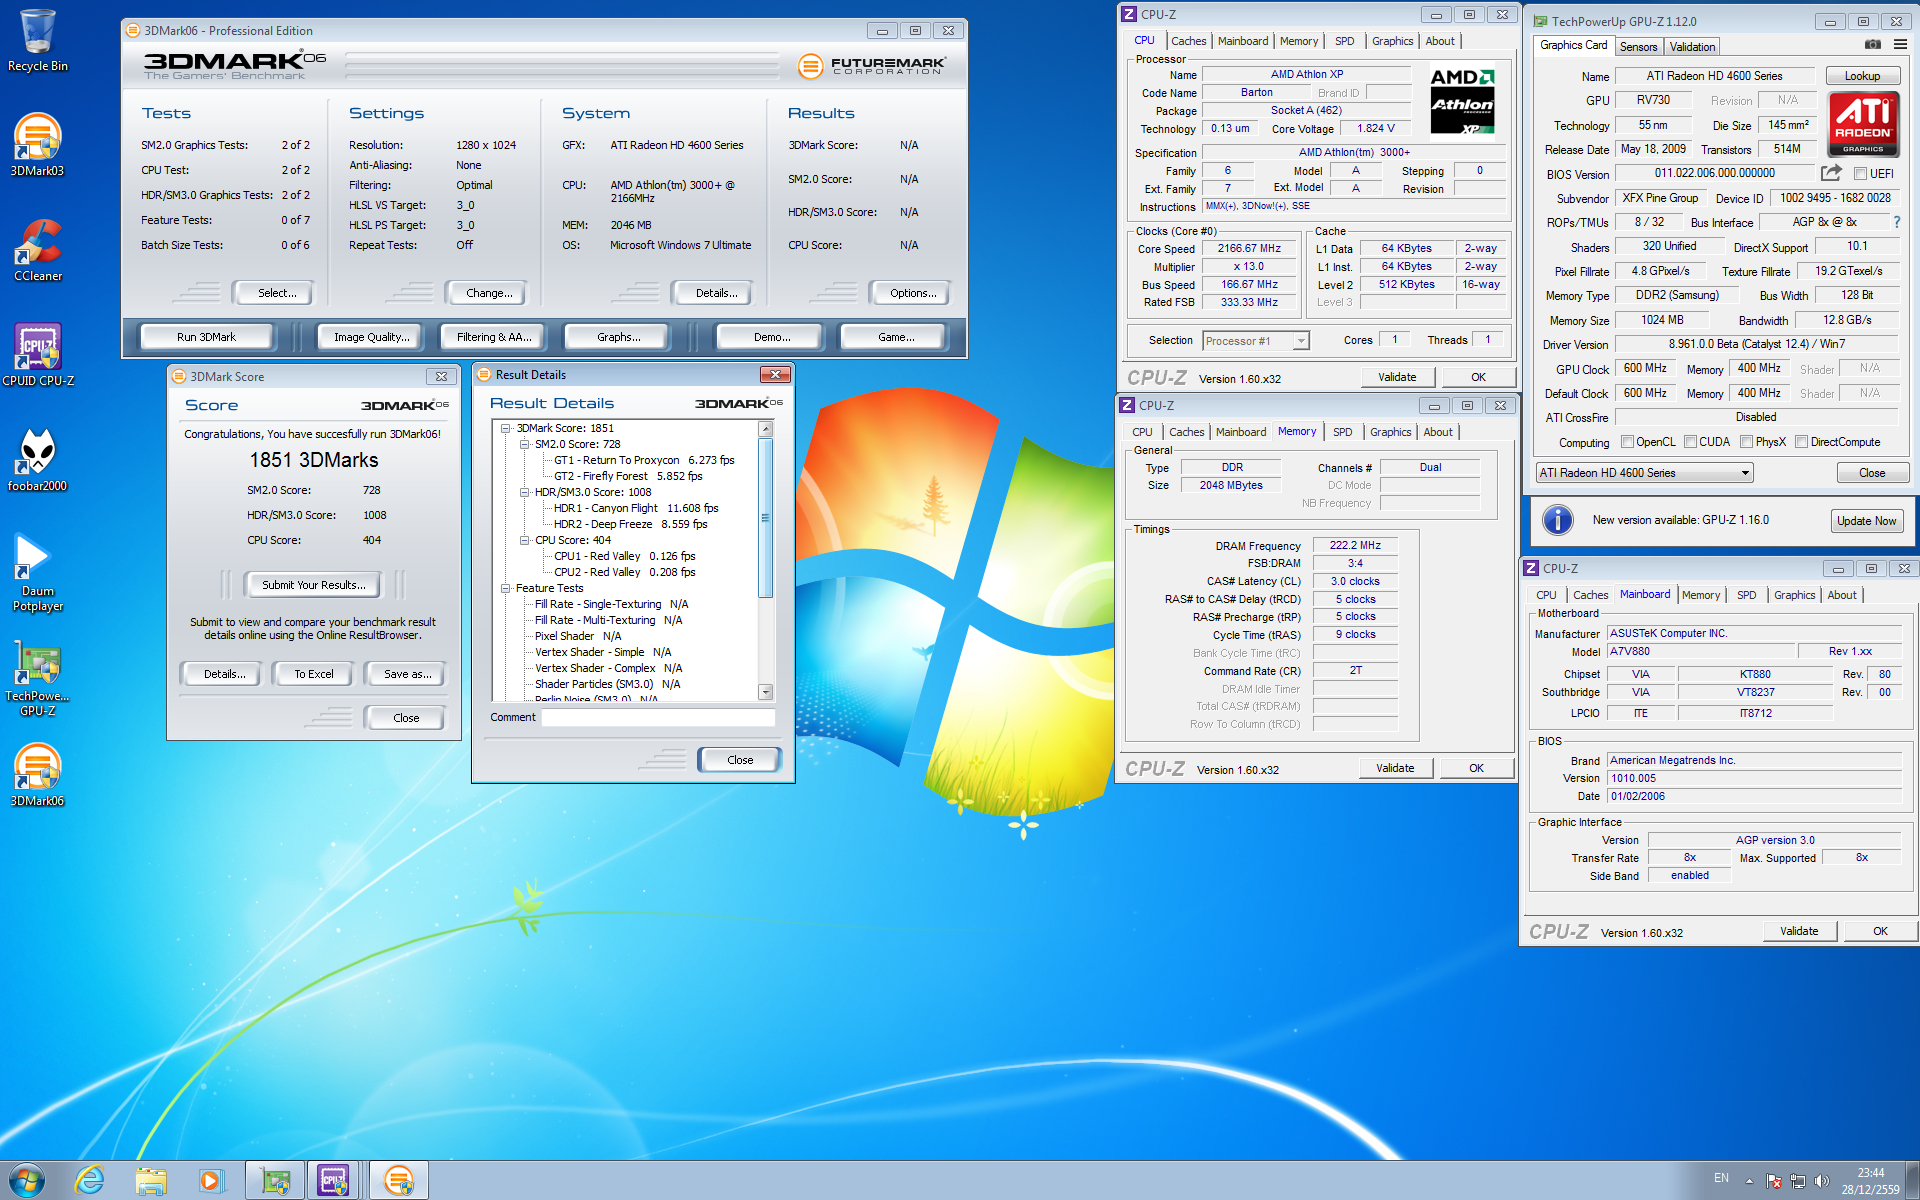Screen dimensions: 1920x1200
Task: Enable the UEFI checkbox in GPU-Z
Action: (x=1860, y=174)
